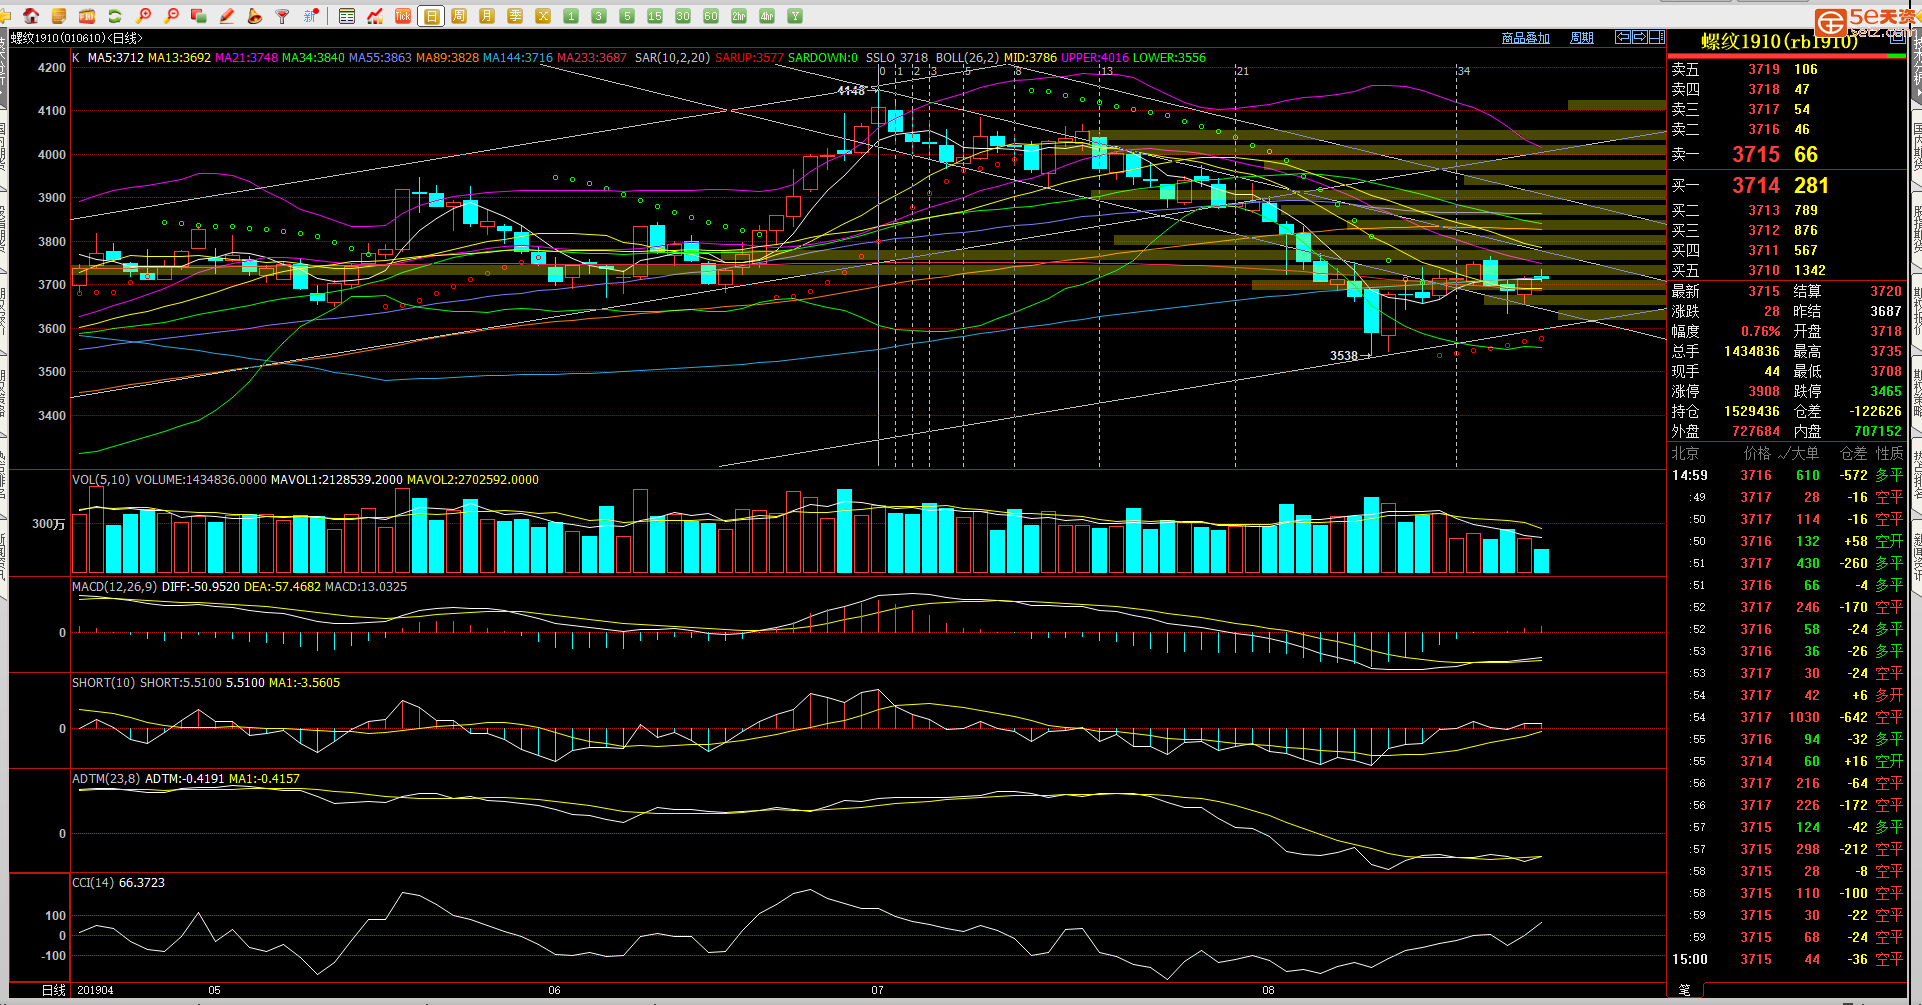1922x1005 pixels.
Task: Open the alert bell icon
Action: pos(255,16)
